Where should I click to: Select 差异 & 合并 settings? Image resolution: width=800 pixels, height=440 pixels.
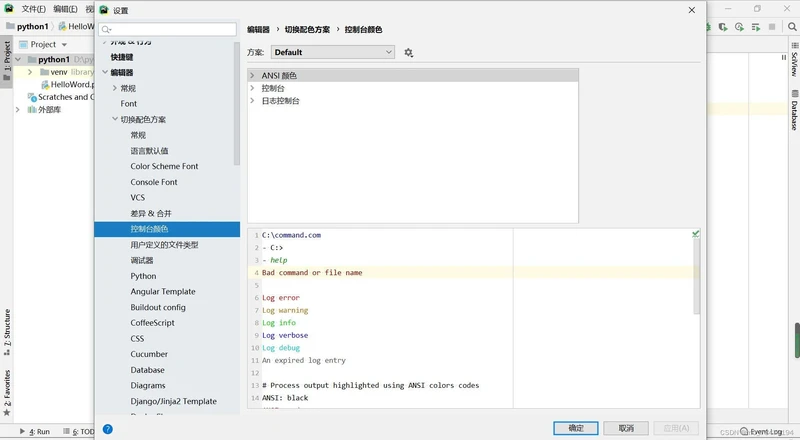click(151, 213)
